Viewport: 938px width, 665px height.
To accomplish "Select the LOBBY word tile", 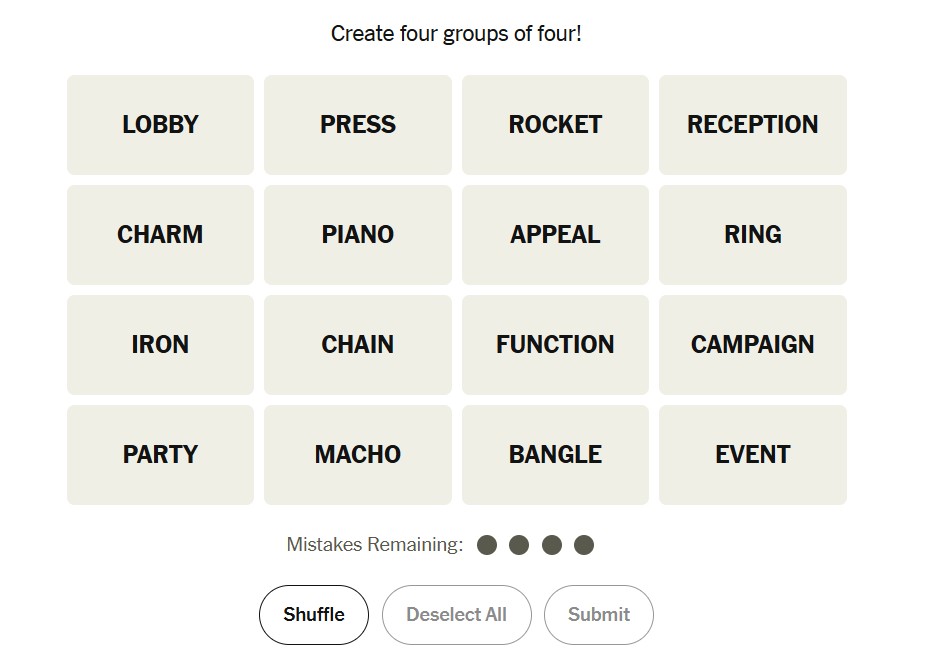I will pos(160,125).
